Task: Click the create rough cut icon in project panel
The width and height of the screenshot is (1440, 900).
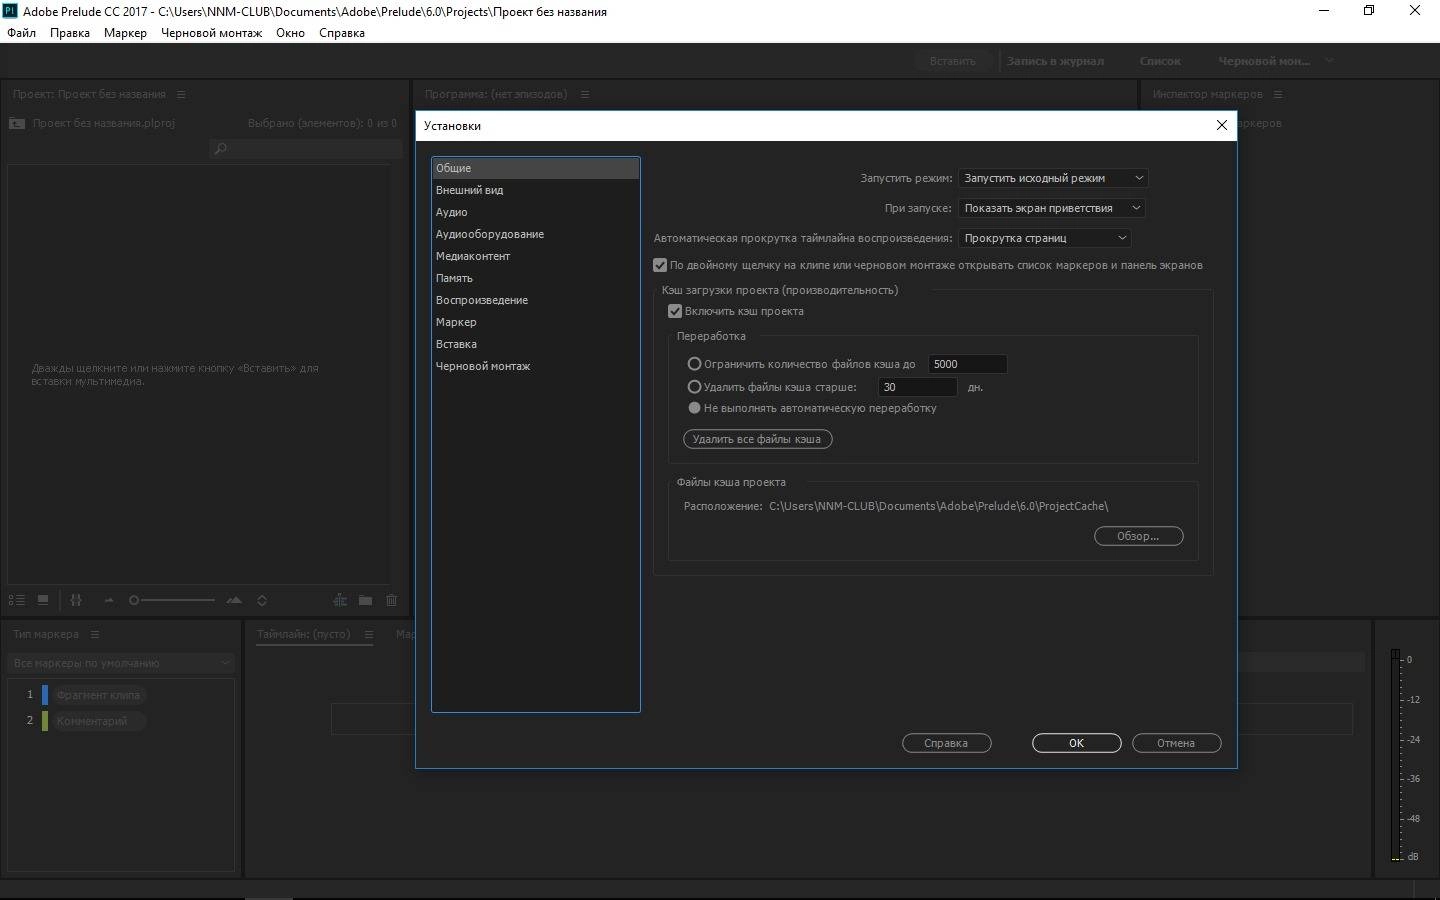Action: pyautogui.click(x=340, y=600)
